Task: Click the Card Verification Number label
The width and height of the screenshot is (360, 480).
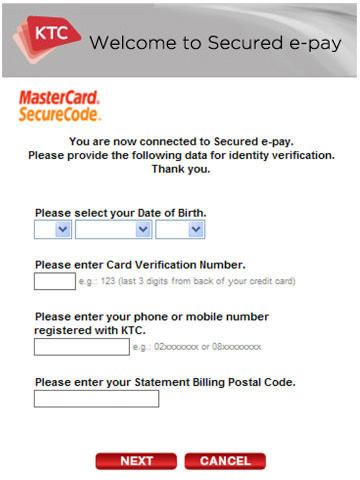Action: pos(140,265)
